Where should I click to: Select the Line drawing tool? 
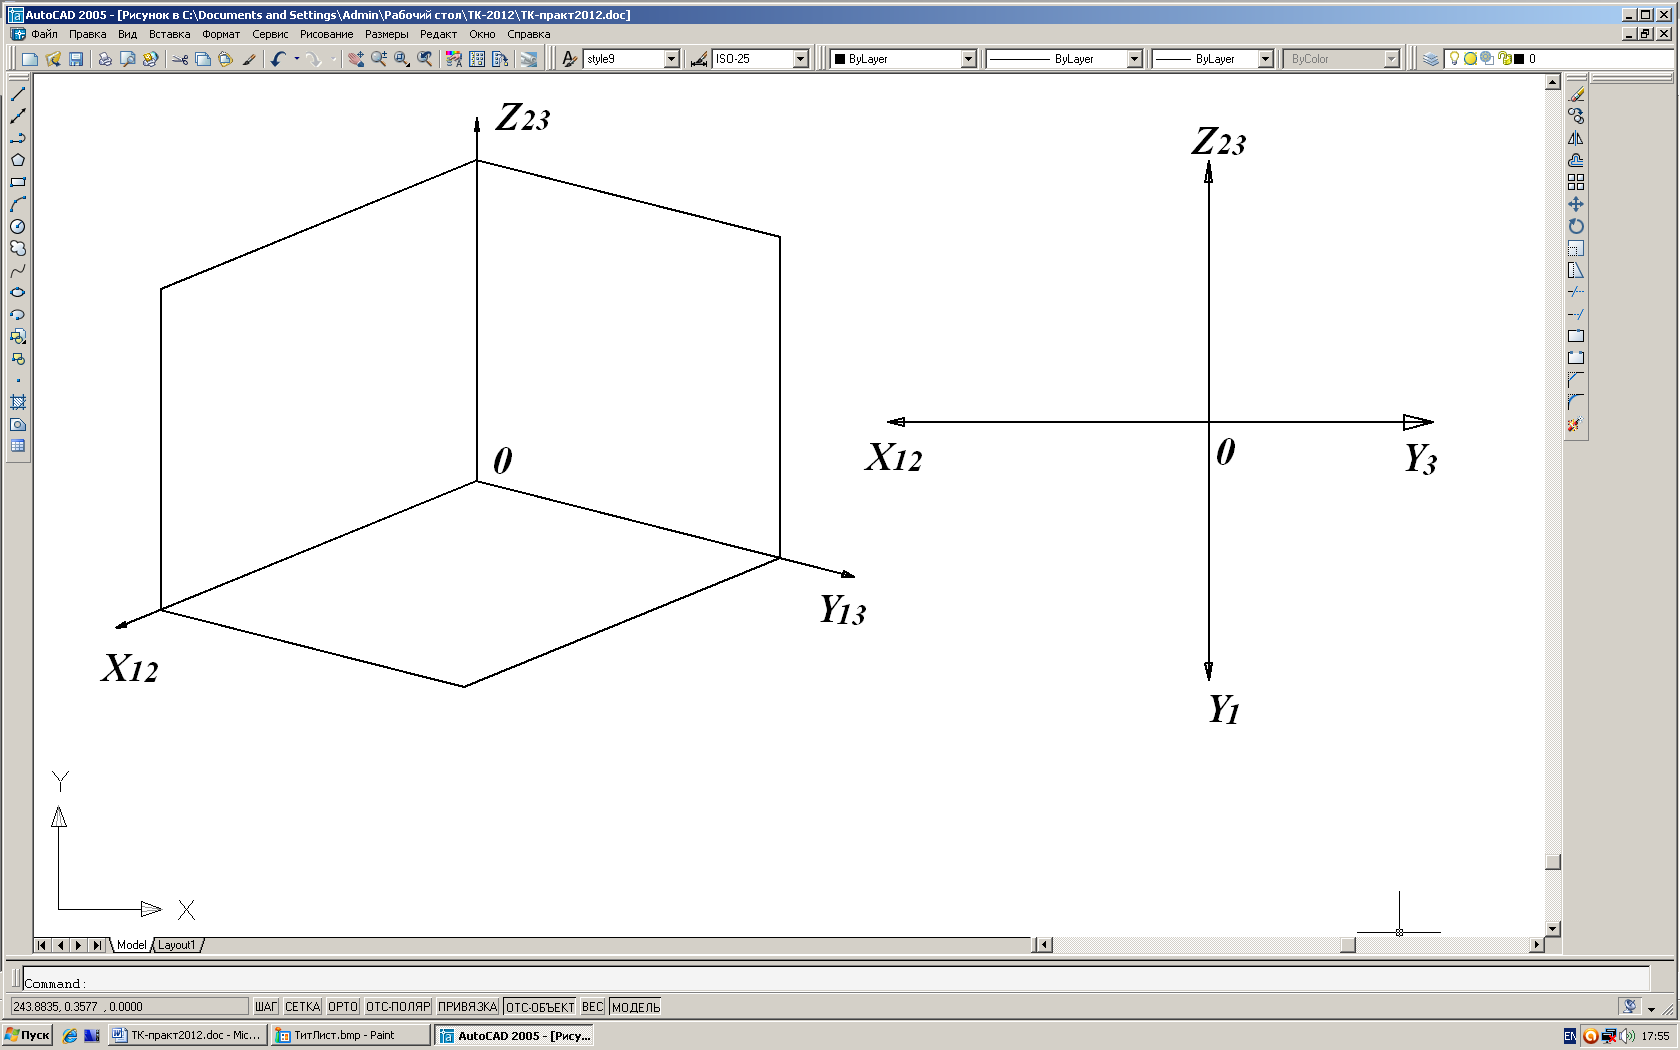(x=18, y=94)
